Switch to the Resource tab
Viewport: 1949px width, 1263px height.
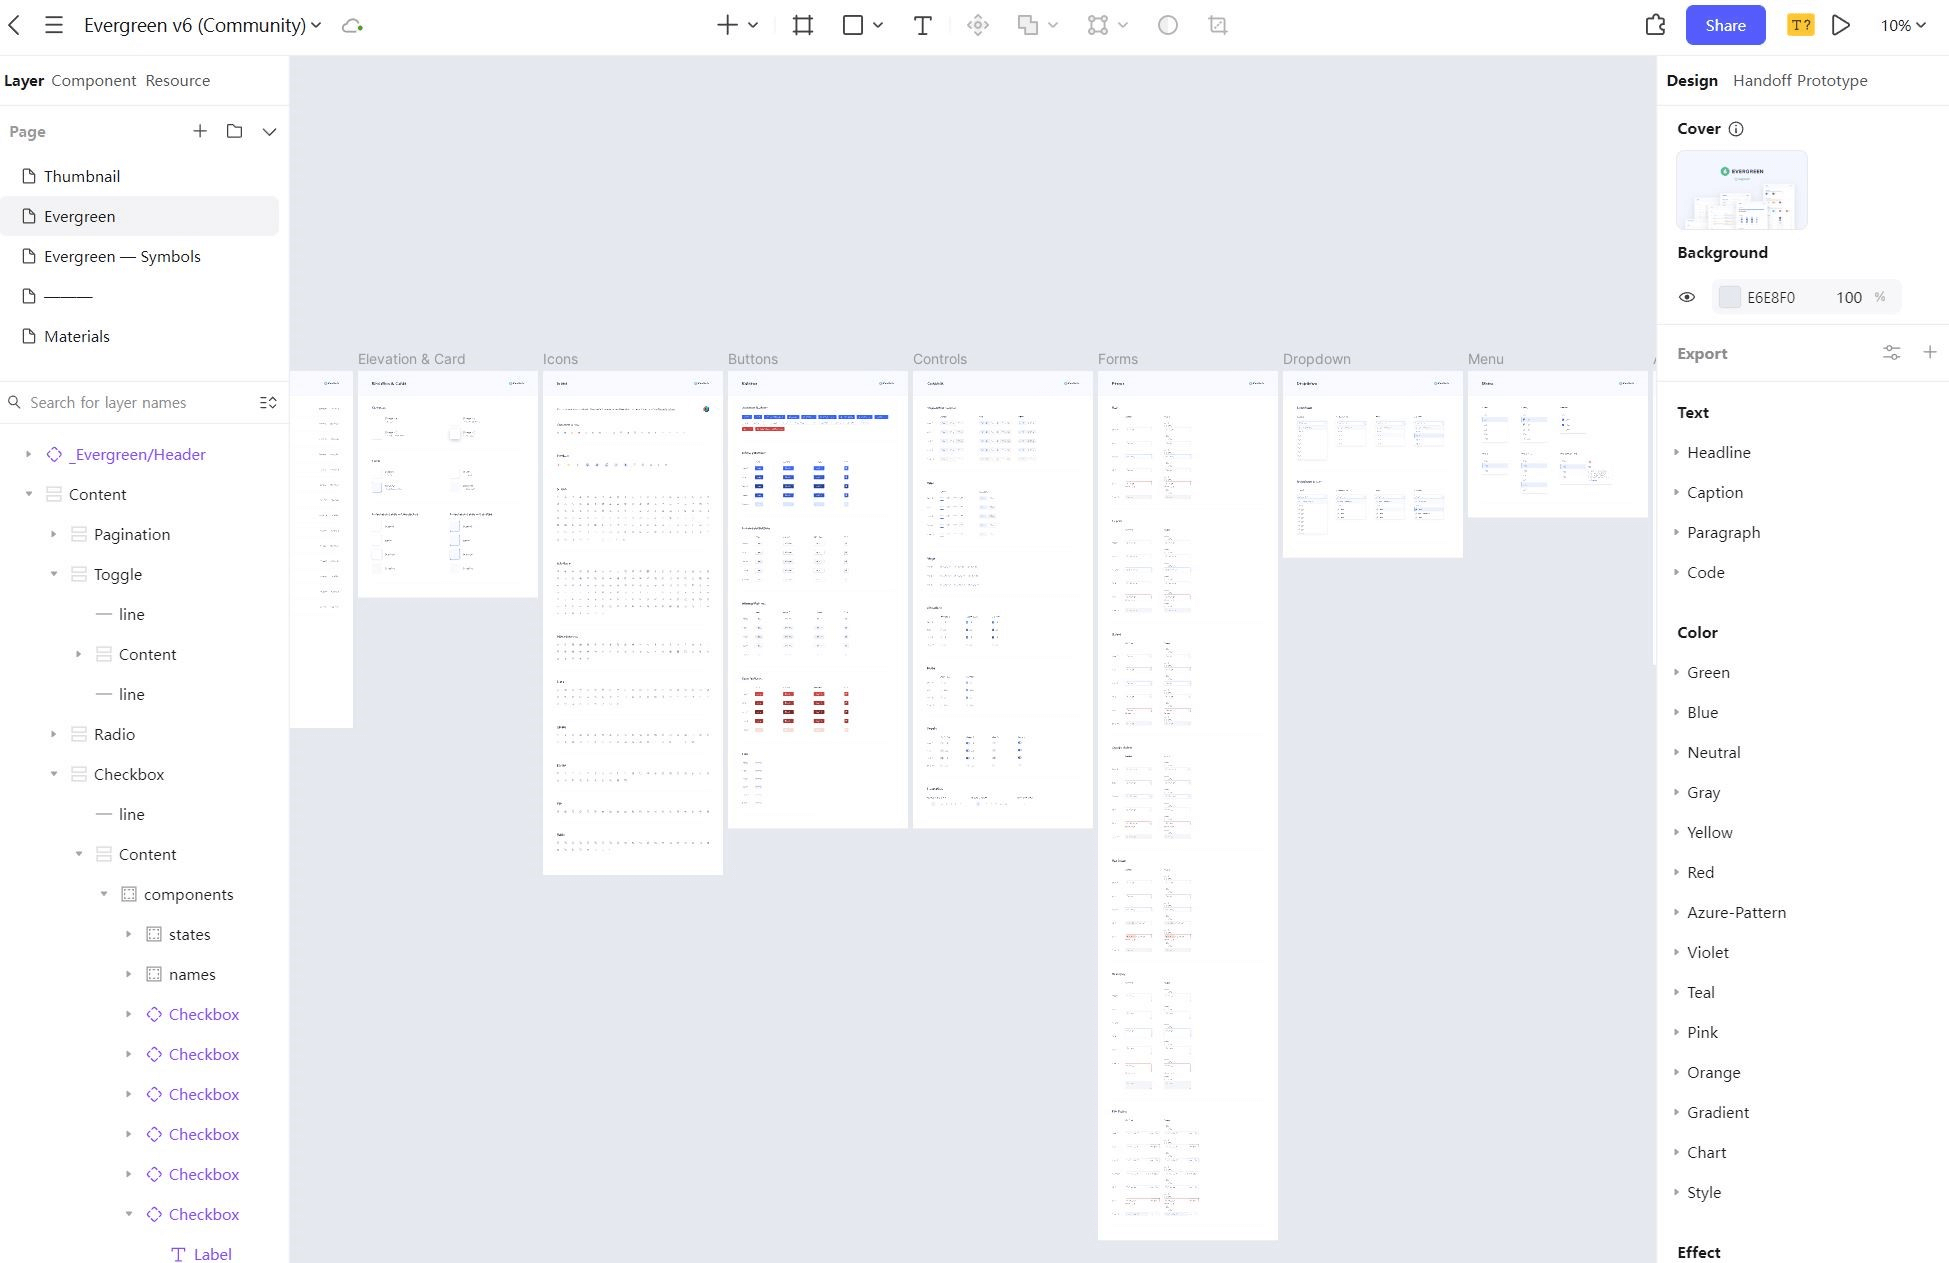(x=177, y=80)
